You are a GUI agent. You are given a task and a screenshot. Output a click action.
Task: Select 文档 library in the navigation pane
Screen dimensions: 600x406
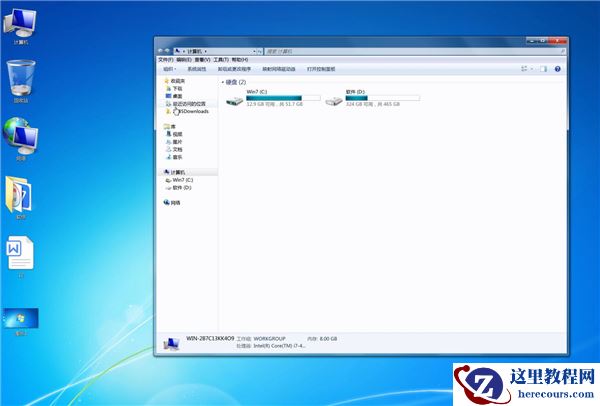(177, 150)
